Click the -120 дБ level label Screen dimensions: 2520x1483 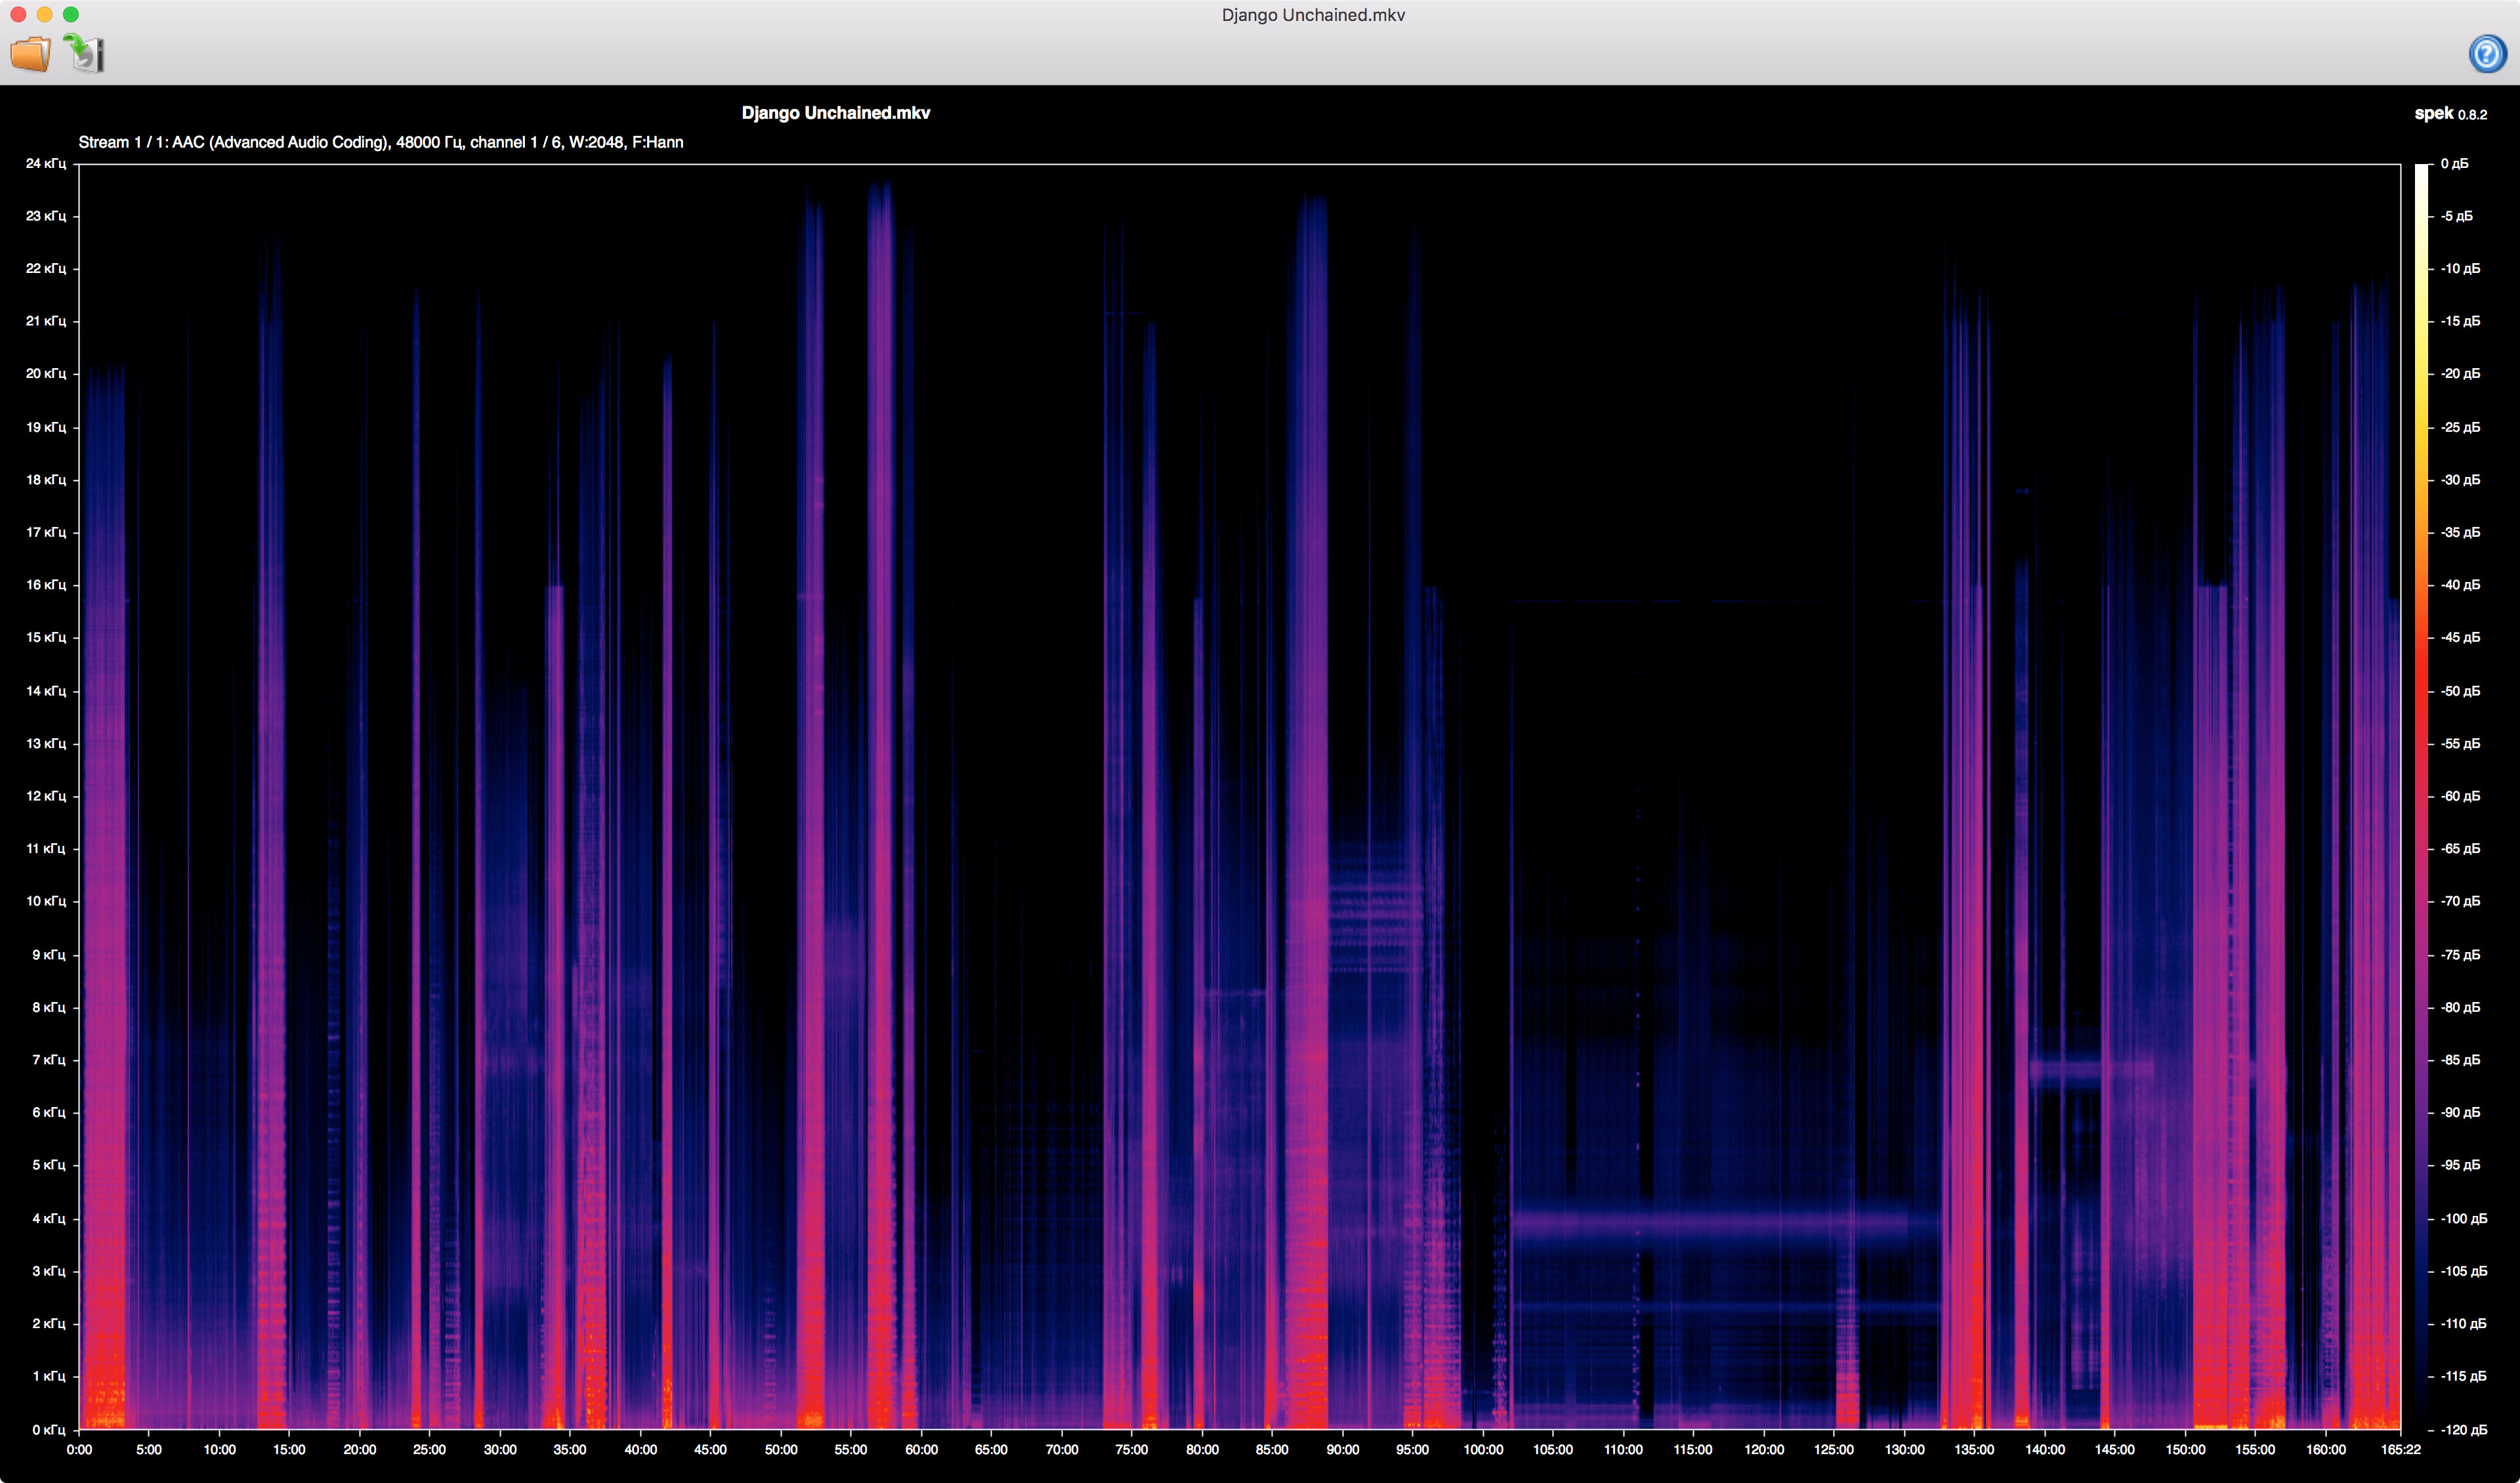click(2463, 1429)
